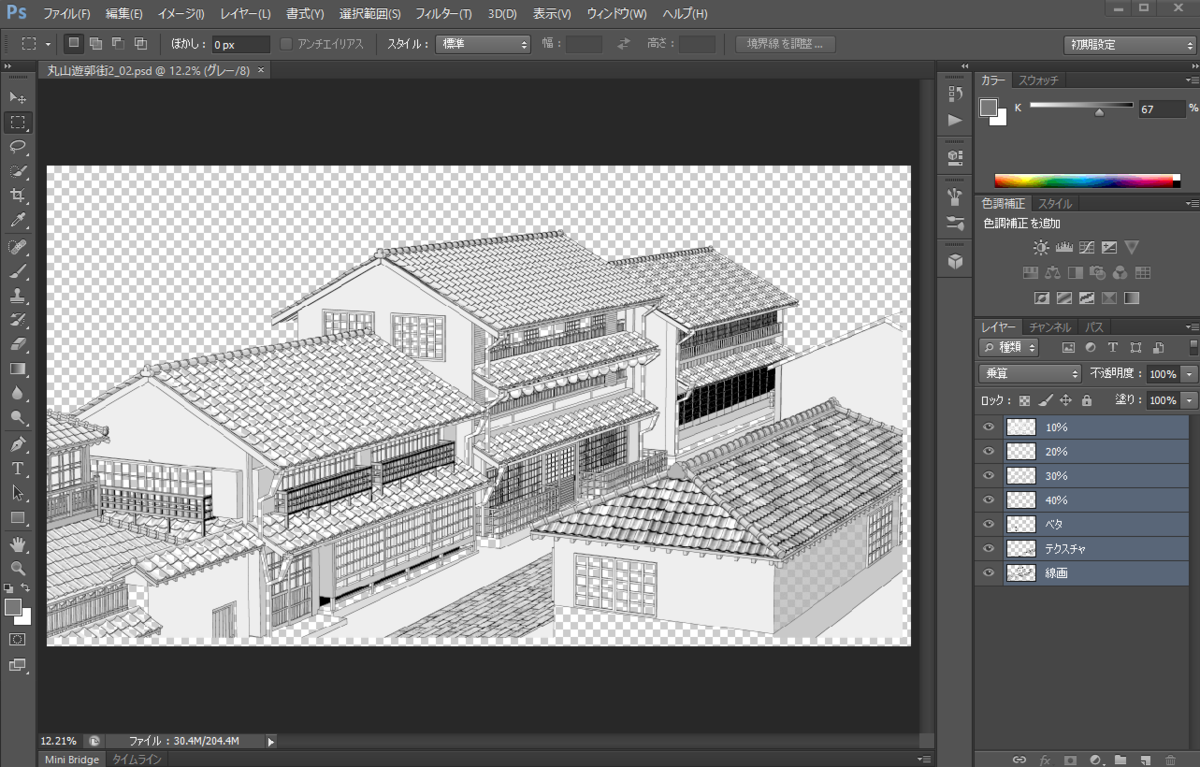
Task: Click the Mini Bridge button
Action: [70, 759]
